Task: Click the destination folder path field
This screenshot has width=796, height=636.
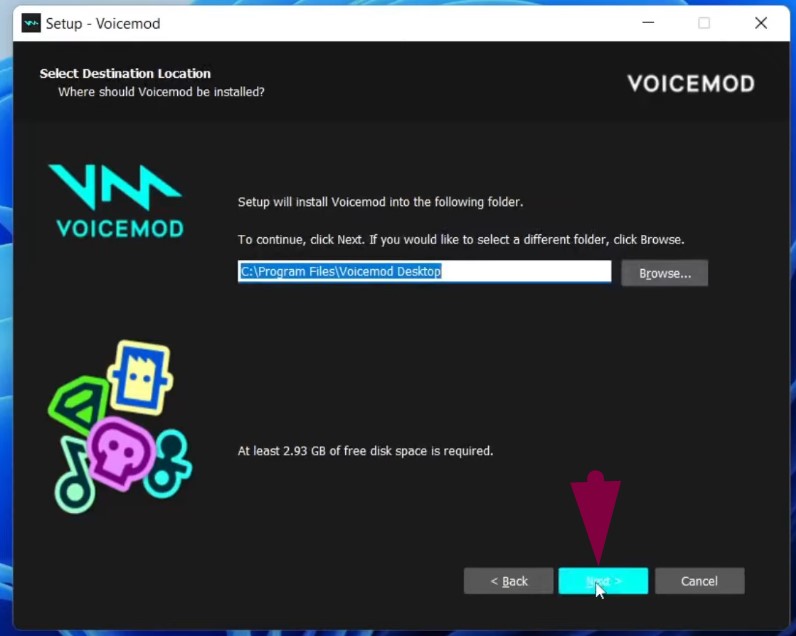Action: coord(424,271)
